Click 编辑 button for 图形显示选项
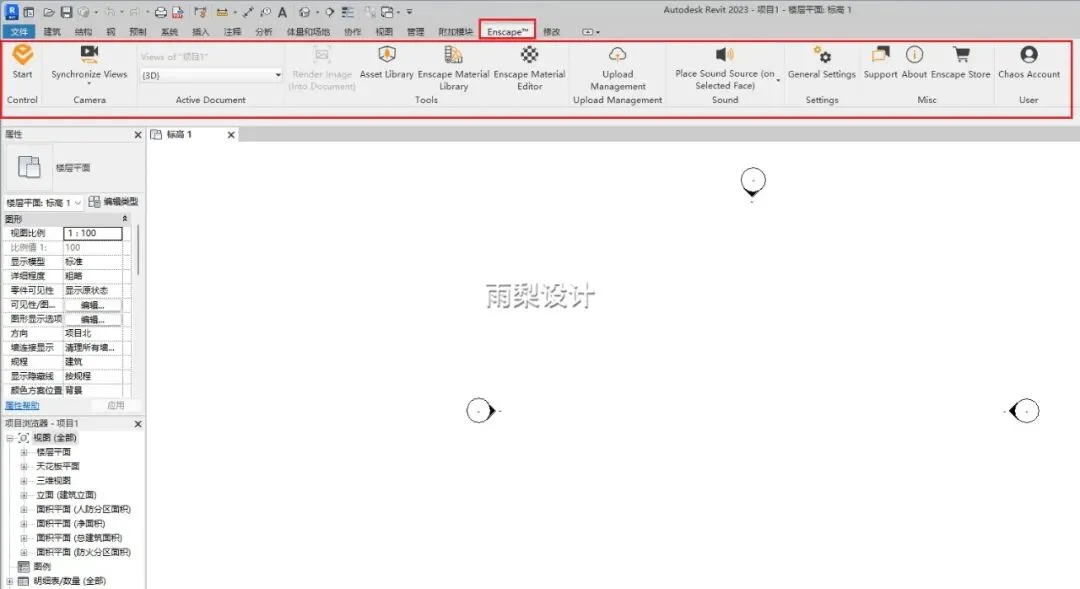Screen dimensions: 1080x589 pos(93,319)
